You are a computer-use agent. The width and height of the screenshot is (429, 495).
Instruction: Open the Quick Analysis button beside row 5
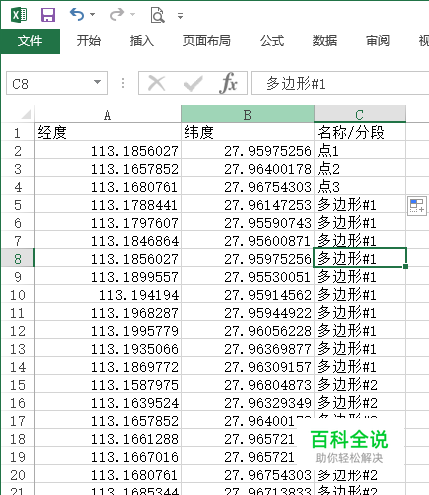[417, 206]
